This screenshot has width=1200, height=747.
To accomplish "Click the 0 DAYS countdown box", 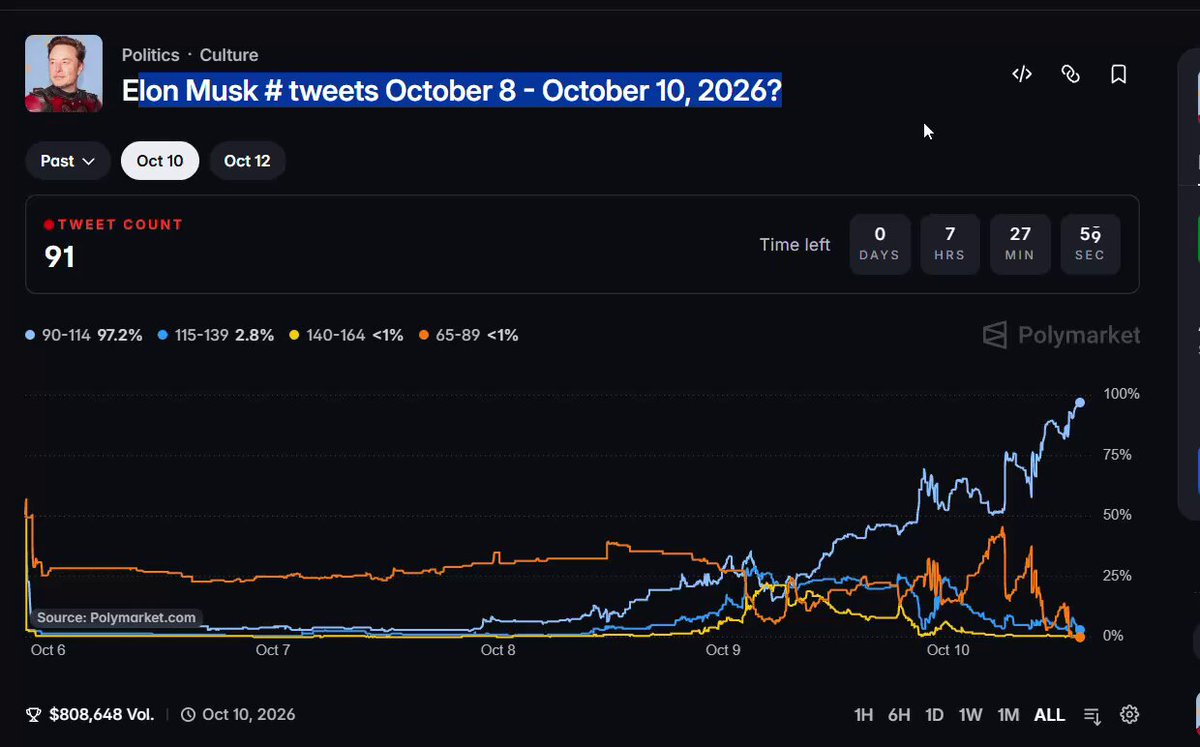I will [880, 244].
